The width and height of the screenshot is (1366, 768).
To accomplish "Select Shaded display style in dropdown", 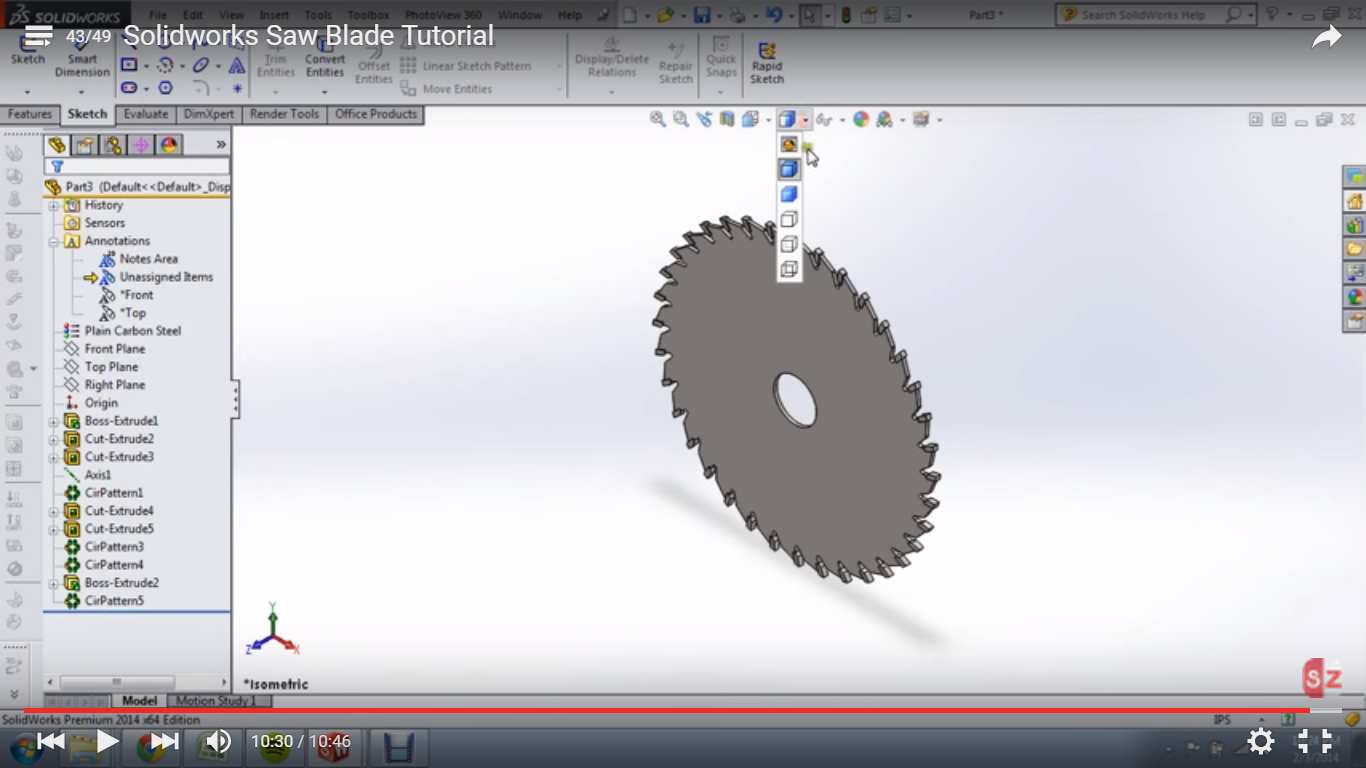I will (x=789, y=194).
